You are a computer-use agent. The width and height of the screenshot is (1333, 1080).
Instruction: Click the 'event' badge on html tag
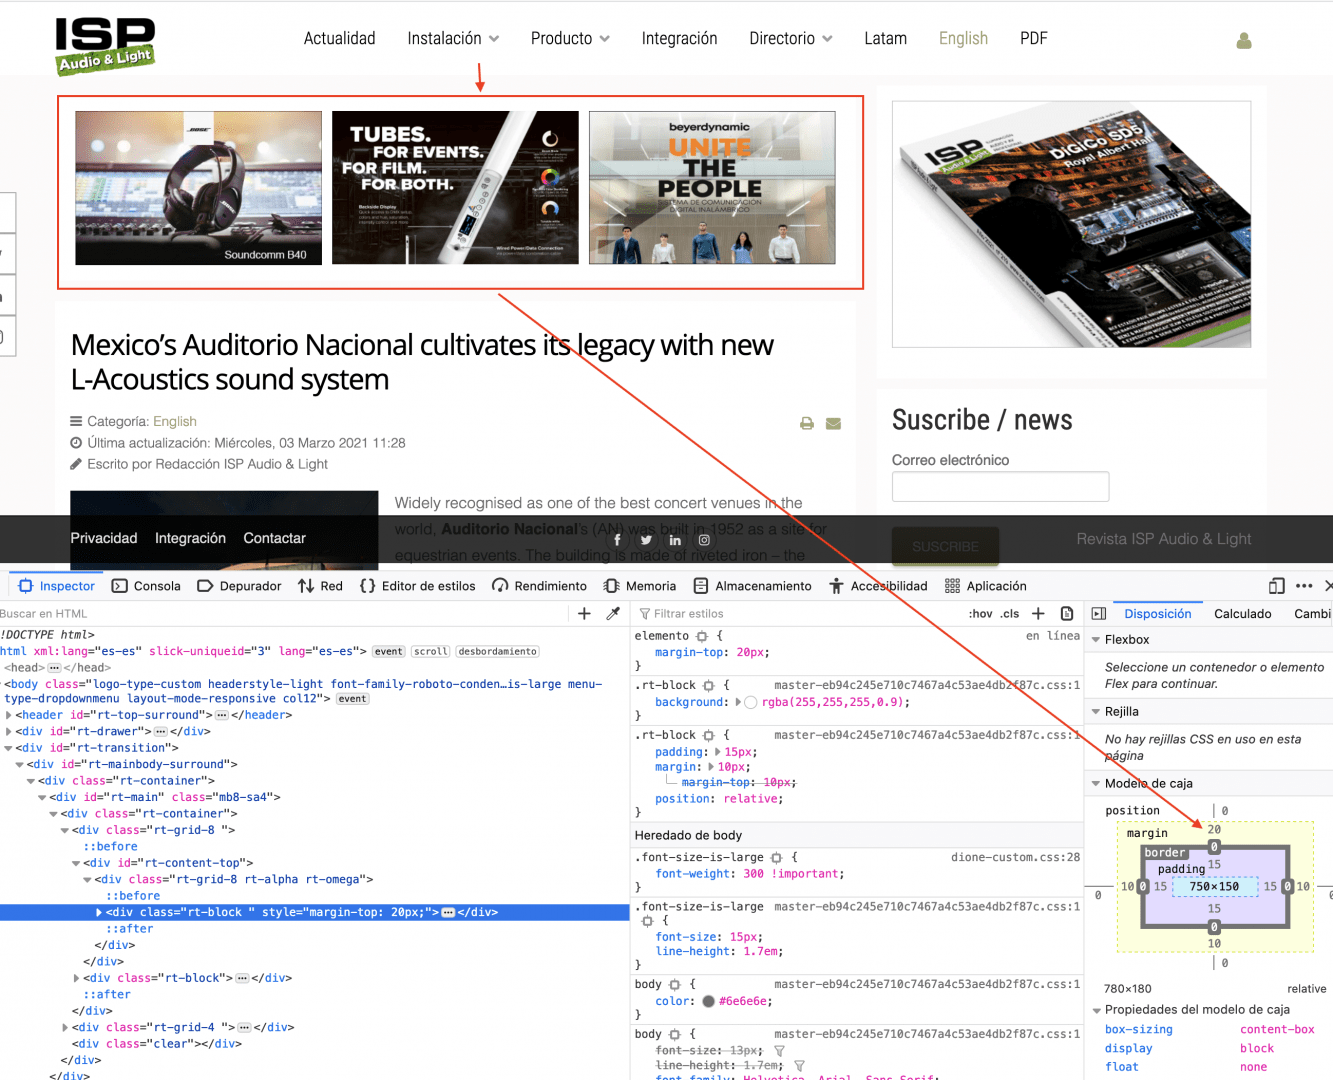pos(389,652)
